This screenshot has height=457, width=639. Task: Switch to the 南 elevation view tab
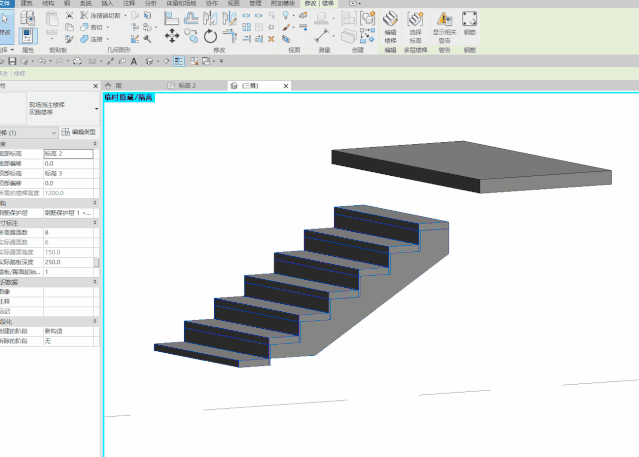coord(118,86)
